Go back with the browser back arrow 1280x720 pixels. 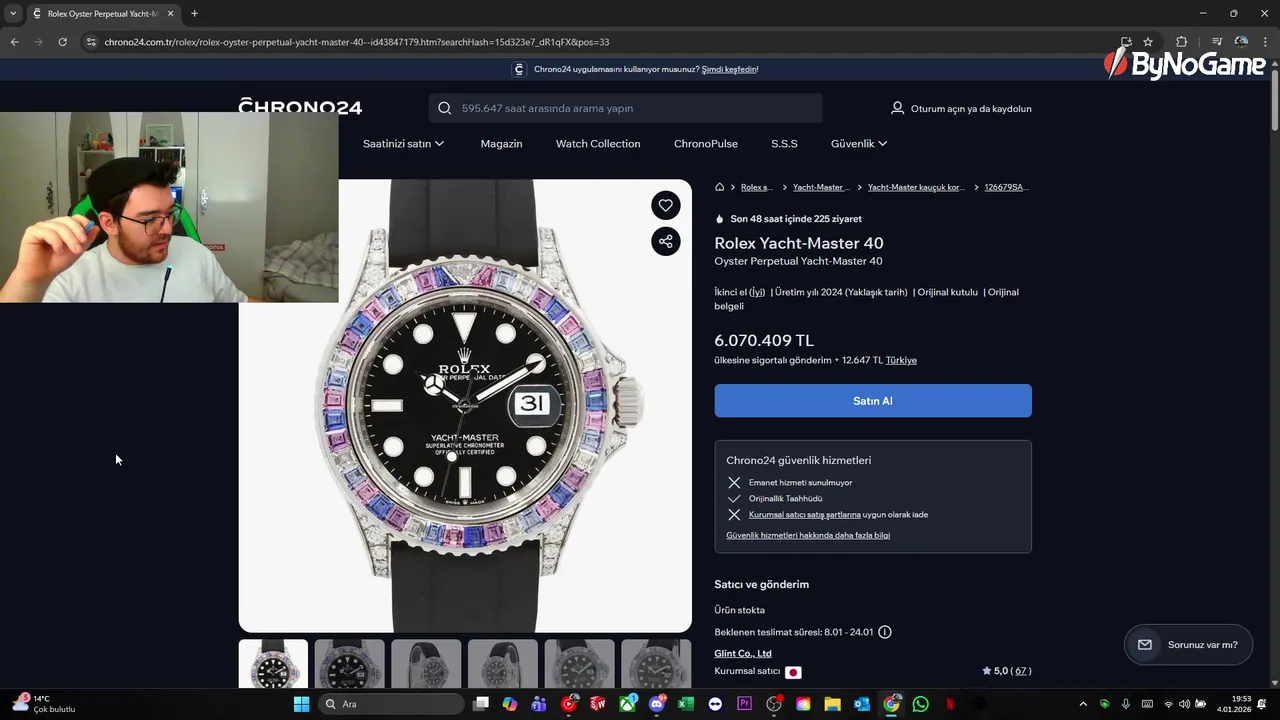pos(14,42)
